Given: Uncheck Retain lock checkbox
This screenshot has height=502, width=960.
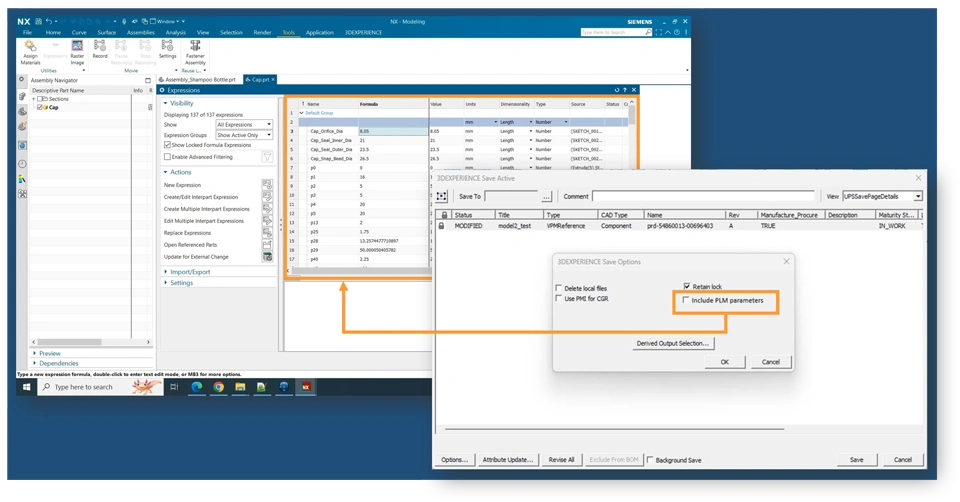Looking at the screenshot, I should click(686, 286).
